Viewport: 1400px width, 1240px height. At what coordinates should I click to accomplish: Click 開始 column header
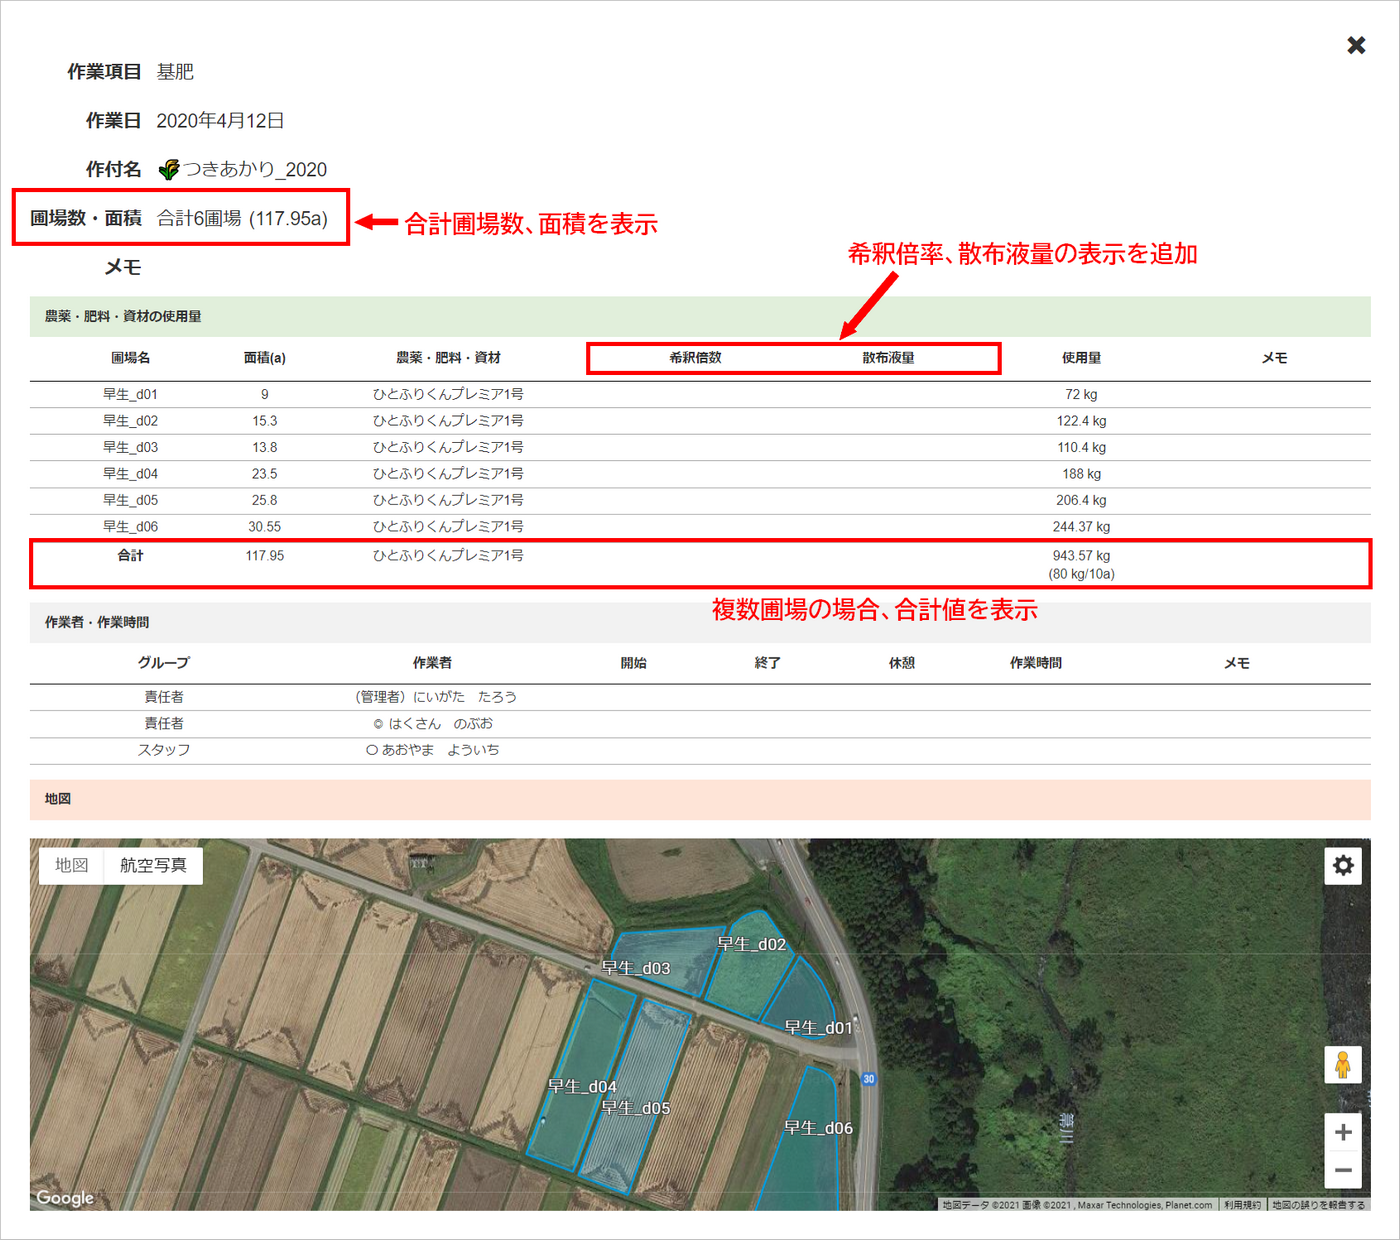[634, 663]
